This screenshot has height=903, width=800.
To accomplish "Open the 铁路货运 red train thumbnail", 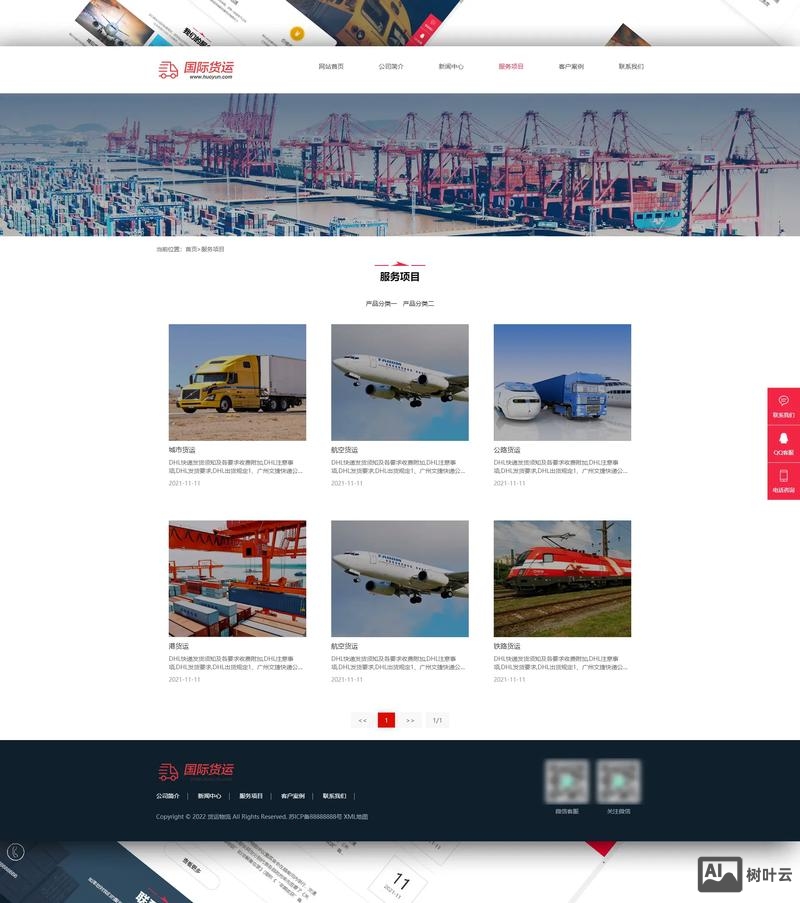I will pyautogui.click(x=562, y=578).
